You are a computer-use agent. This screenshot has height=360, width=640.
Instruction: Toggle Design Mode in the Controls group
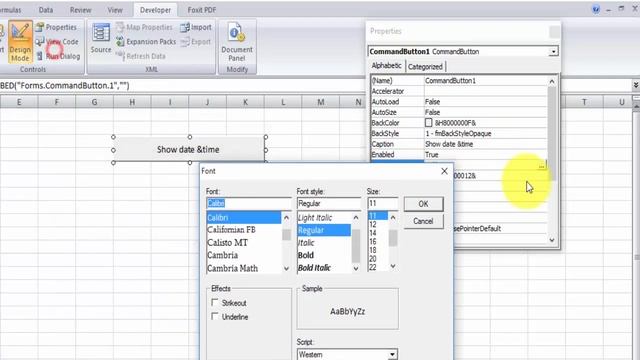click(20, 42)
